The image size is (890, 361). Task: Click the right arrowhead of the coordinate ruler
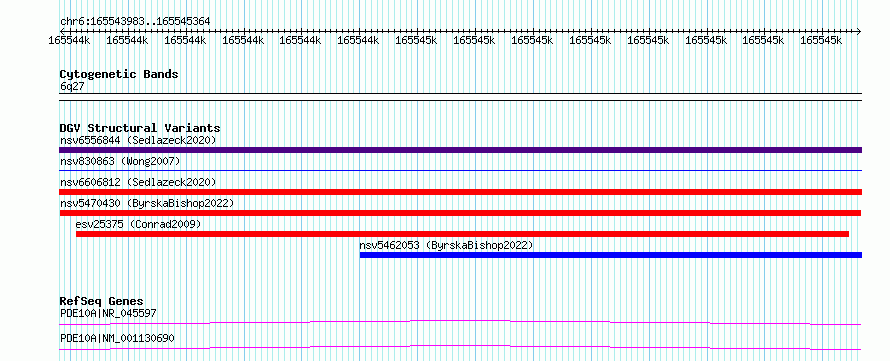pos(859,31)
